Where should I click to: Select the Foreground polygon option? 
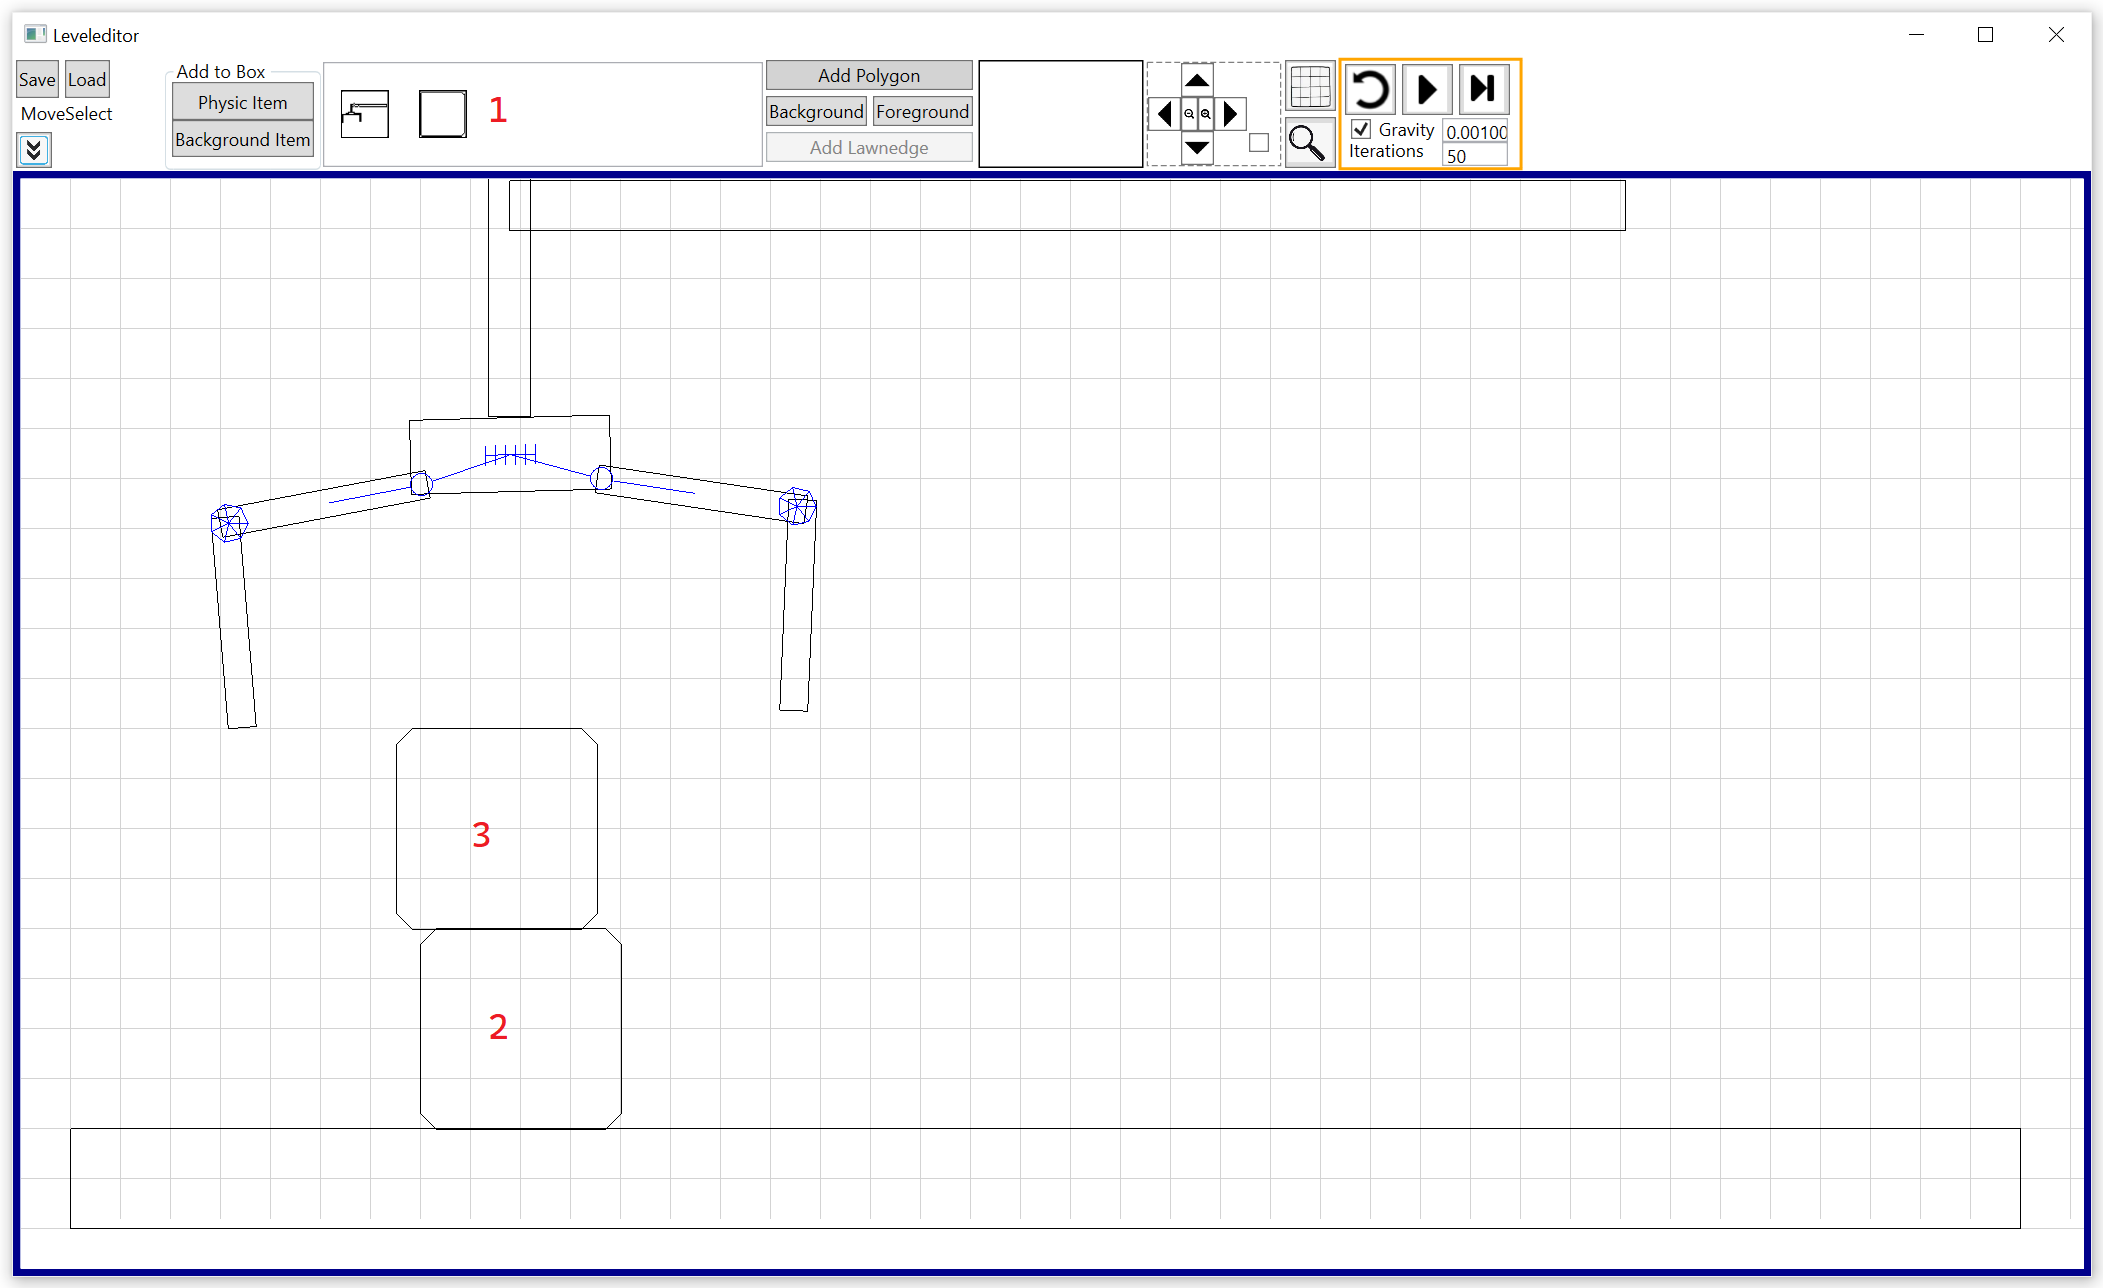(922, 112)
